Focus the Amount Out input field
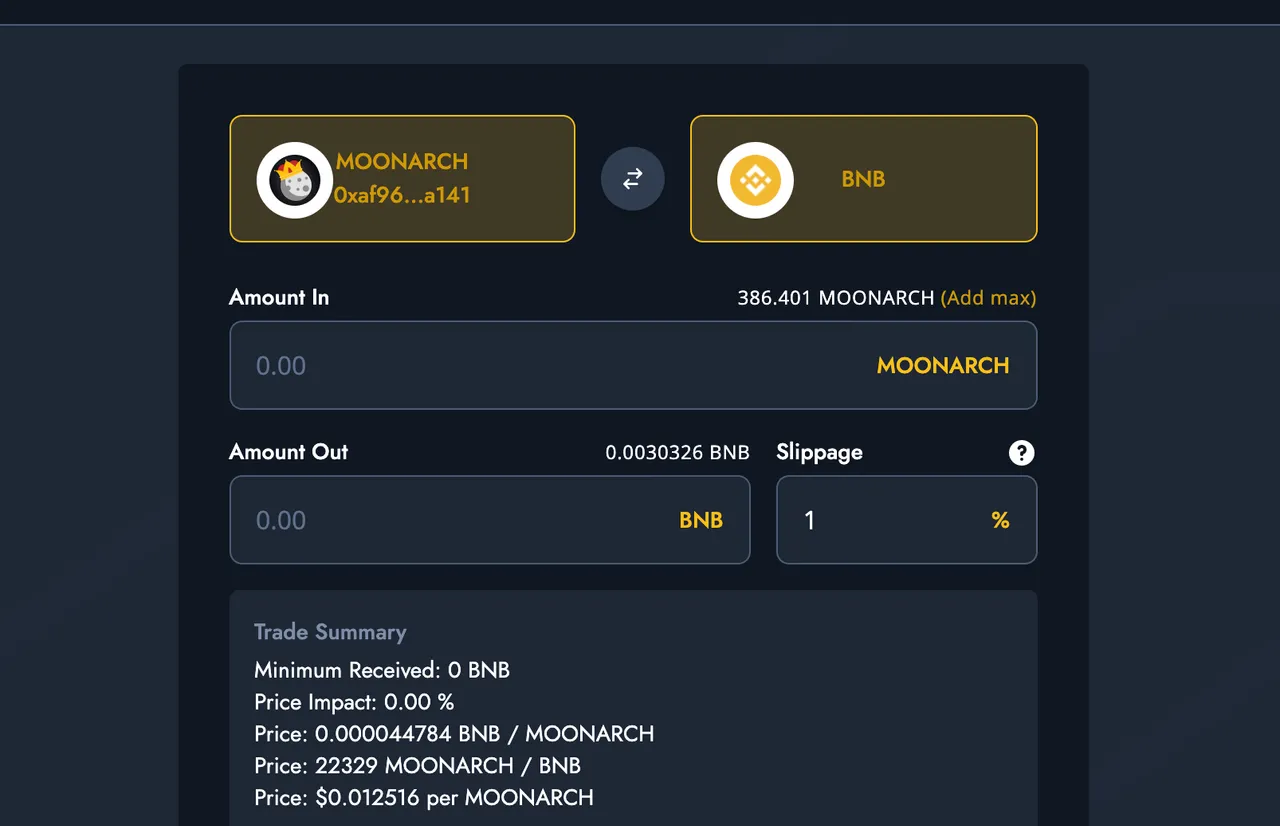This screenshot has height=826, width=1280. 490,520
